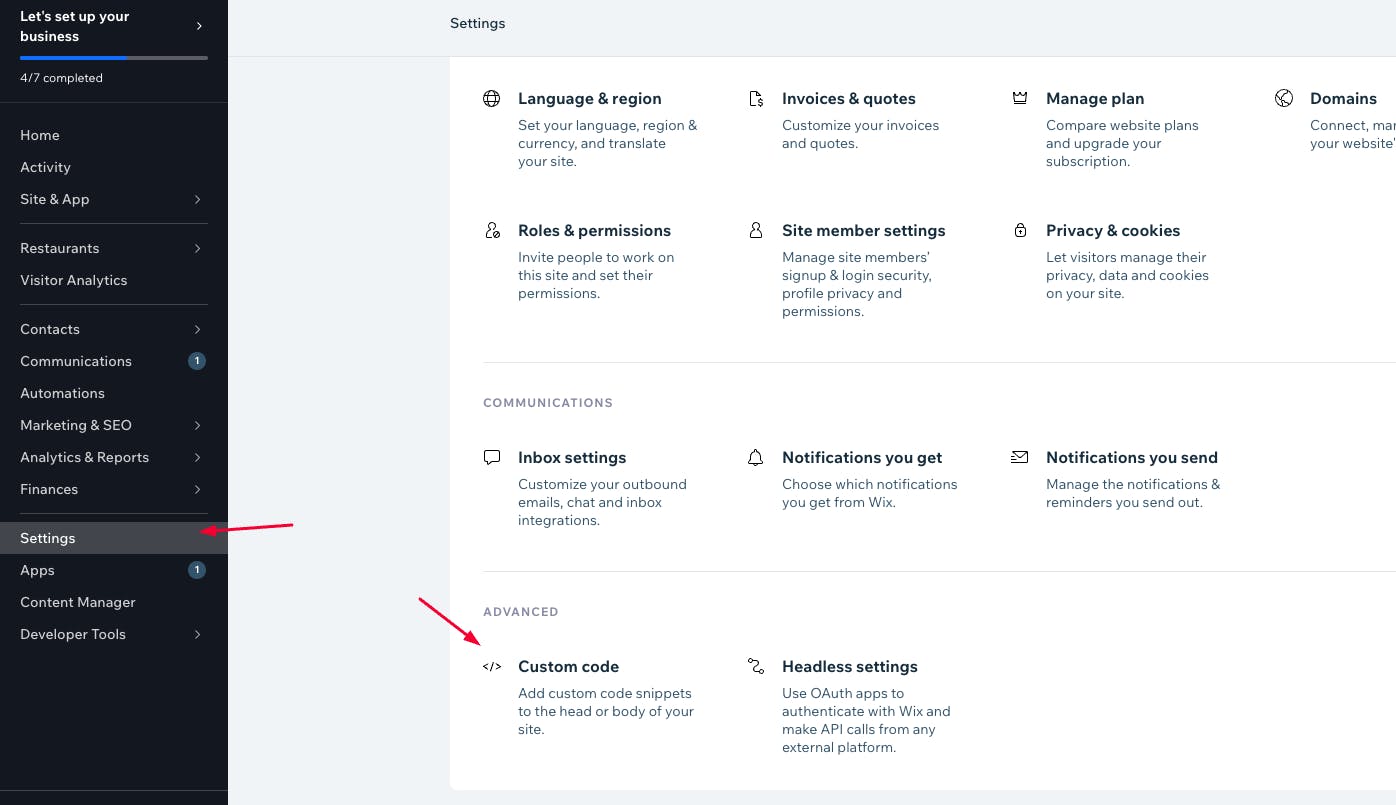Expand the Developer Tools submenu

pyautogui.click(x=197, y=634)
